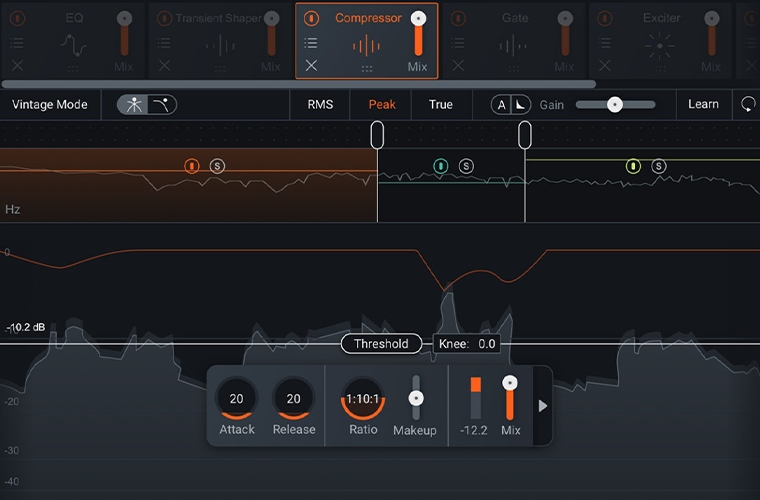Screen dimensions: 760x500
Task: Click the Learn button
Action: click(x=703, y=104)
